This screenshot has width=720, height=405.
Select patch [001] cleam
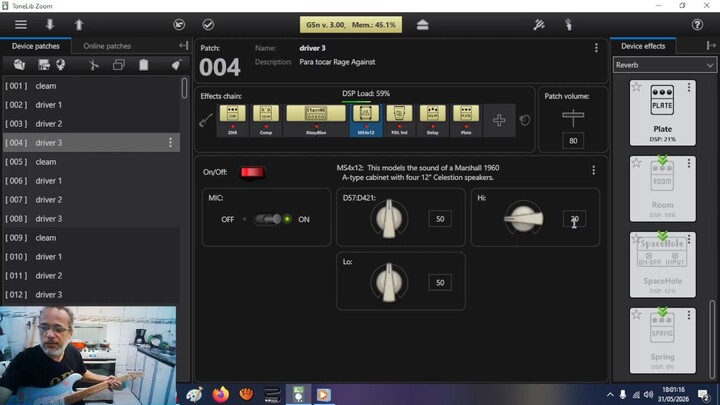point(91,86)
